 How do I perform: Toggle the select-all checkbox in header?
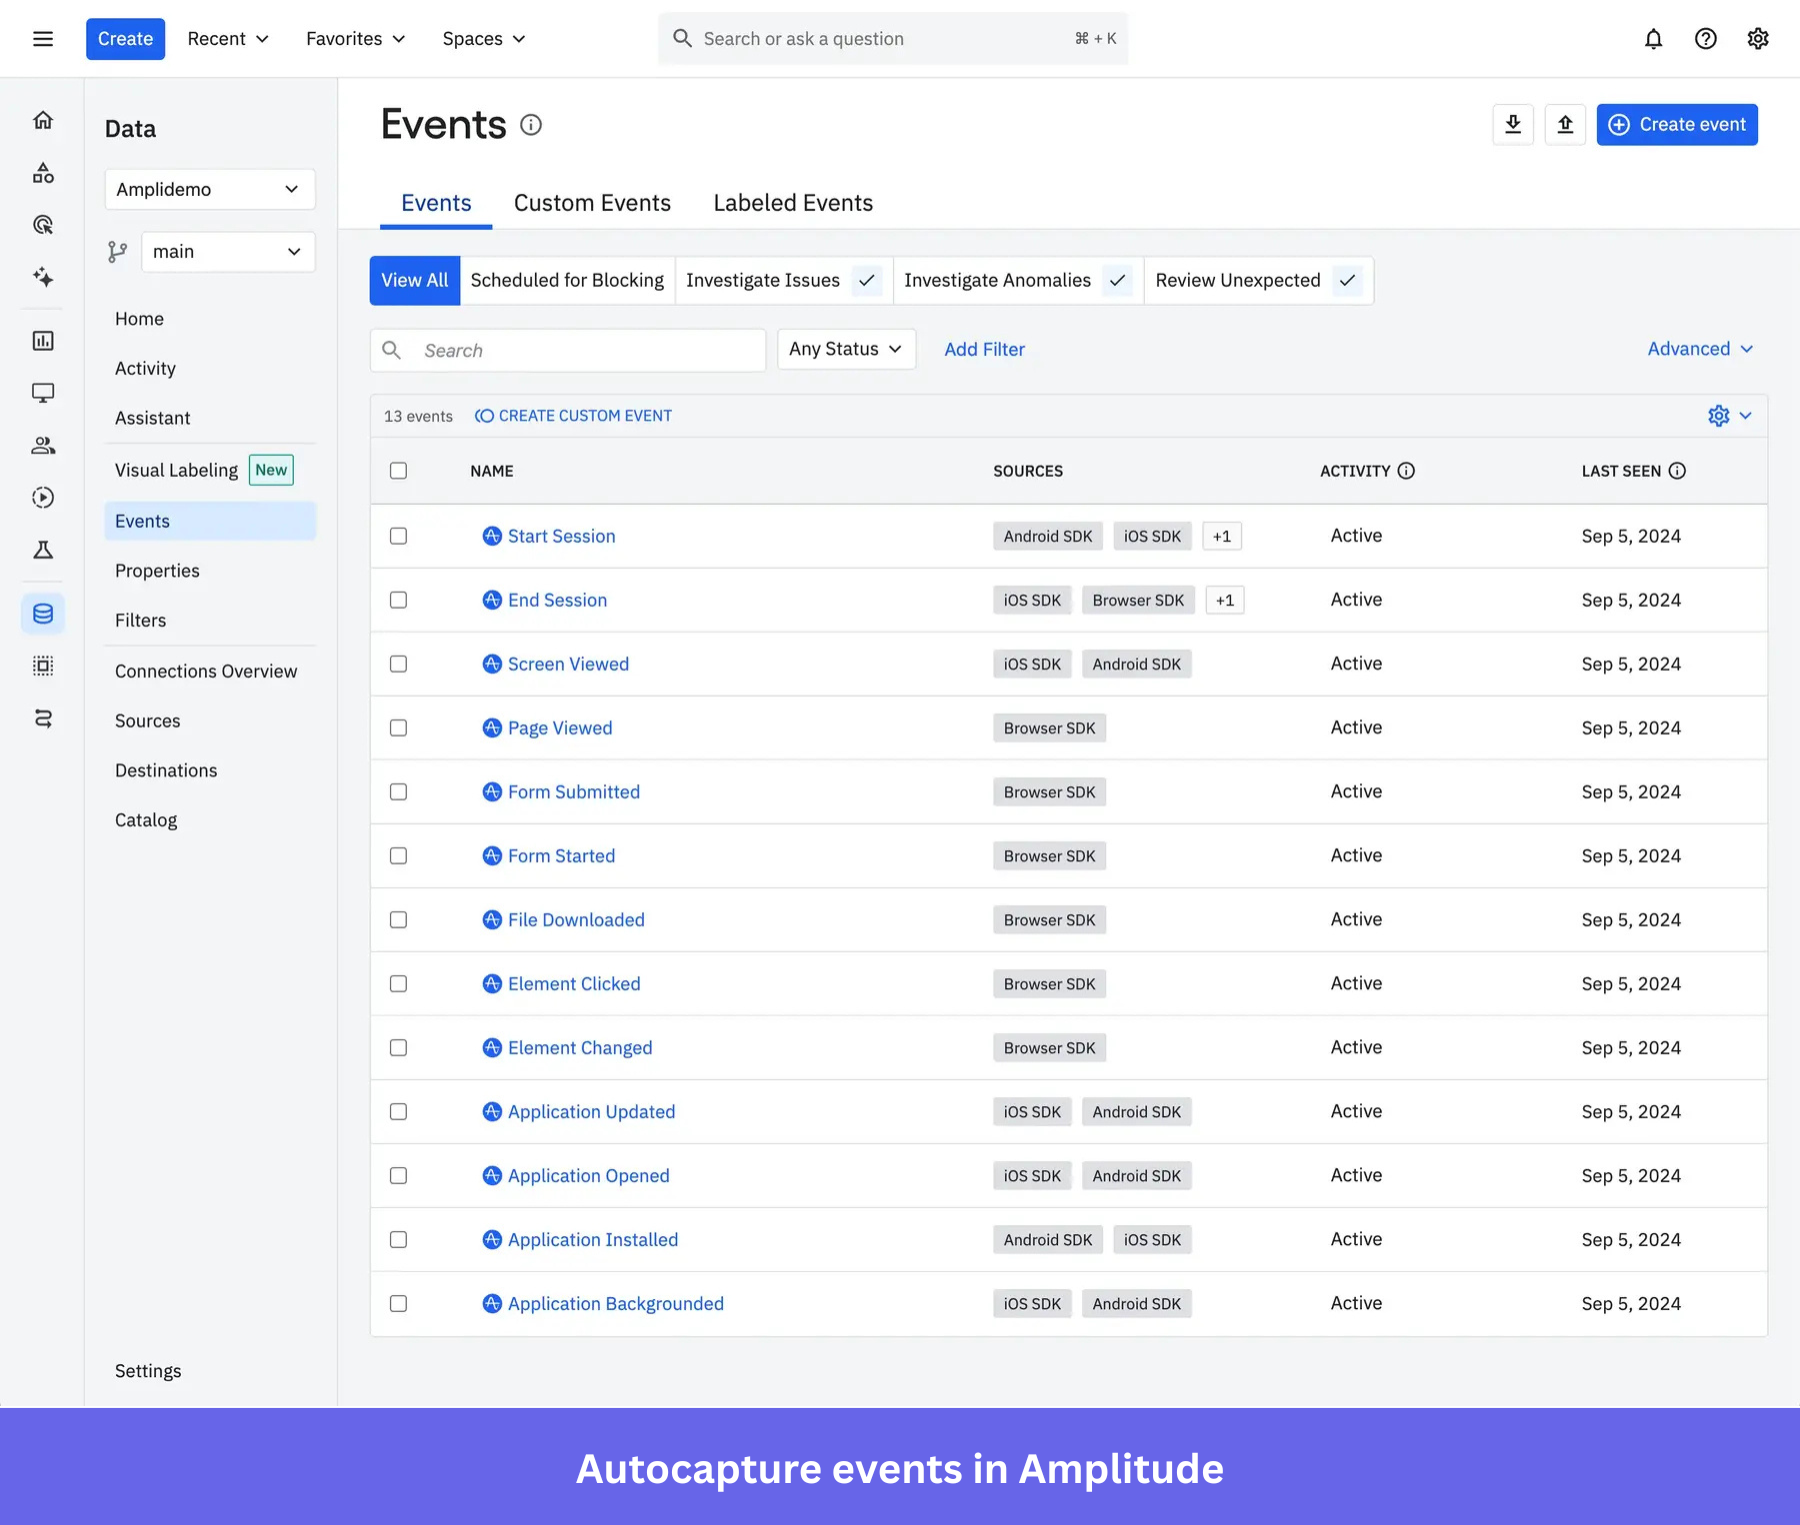[x=398, y=471]
